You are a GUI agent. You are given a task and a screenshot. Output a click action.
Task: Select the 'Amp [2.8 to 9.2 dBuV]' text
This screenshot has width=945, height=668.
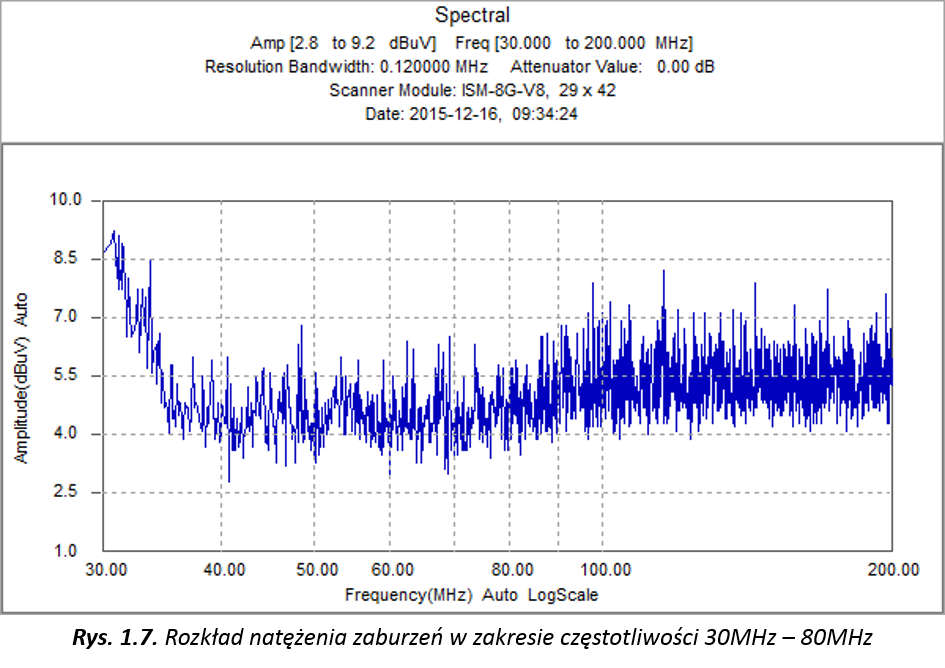coord(343,43)
